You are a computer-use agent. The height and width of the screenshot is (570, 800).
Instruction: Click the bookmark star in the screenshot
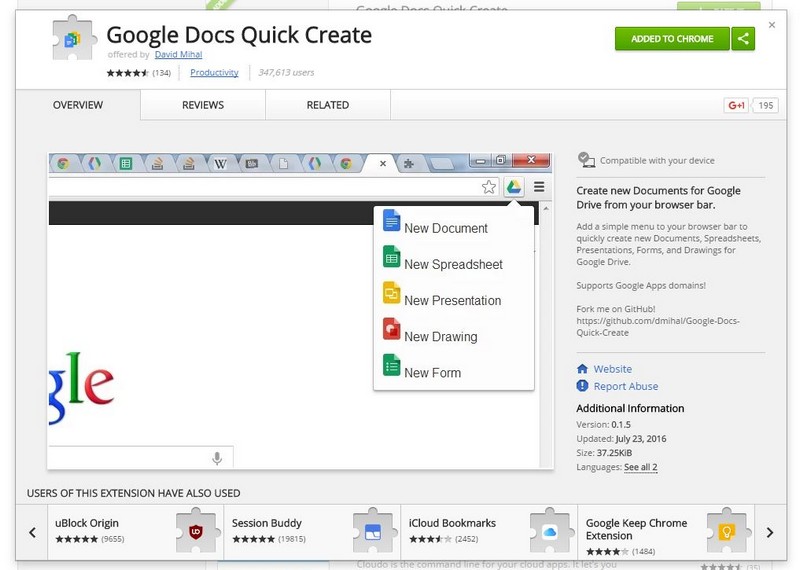point(489,187)
